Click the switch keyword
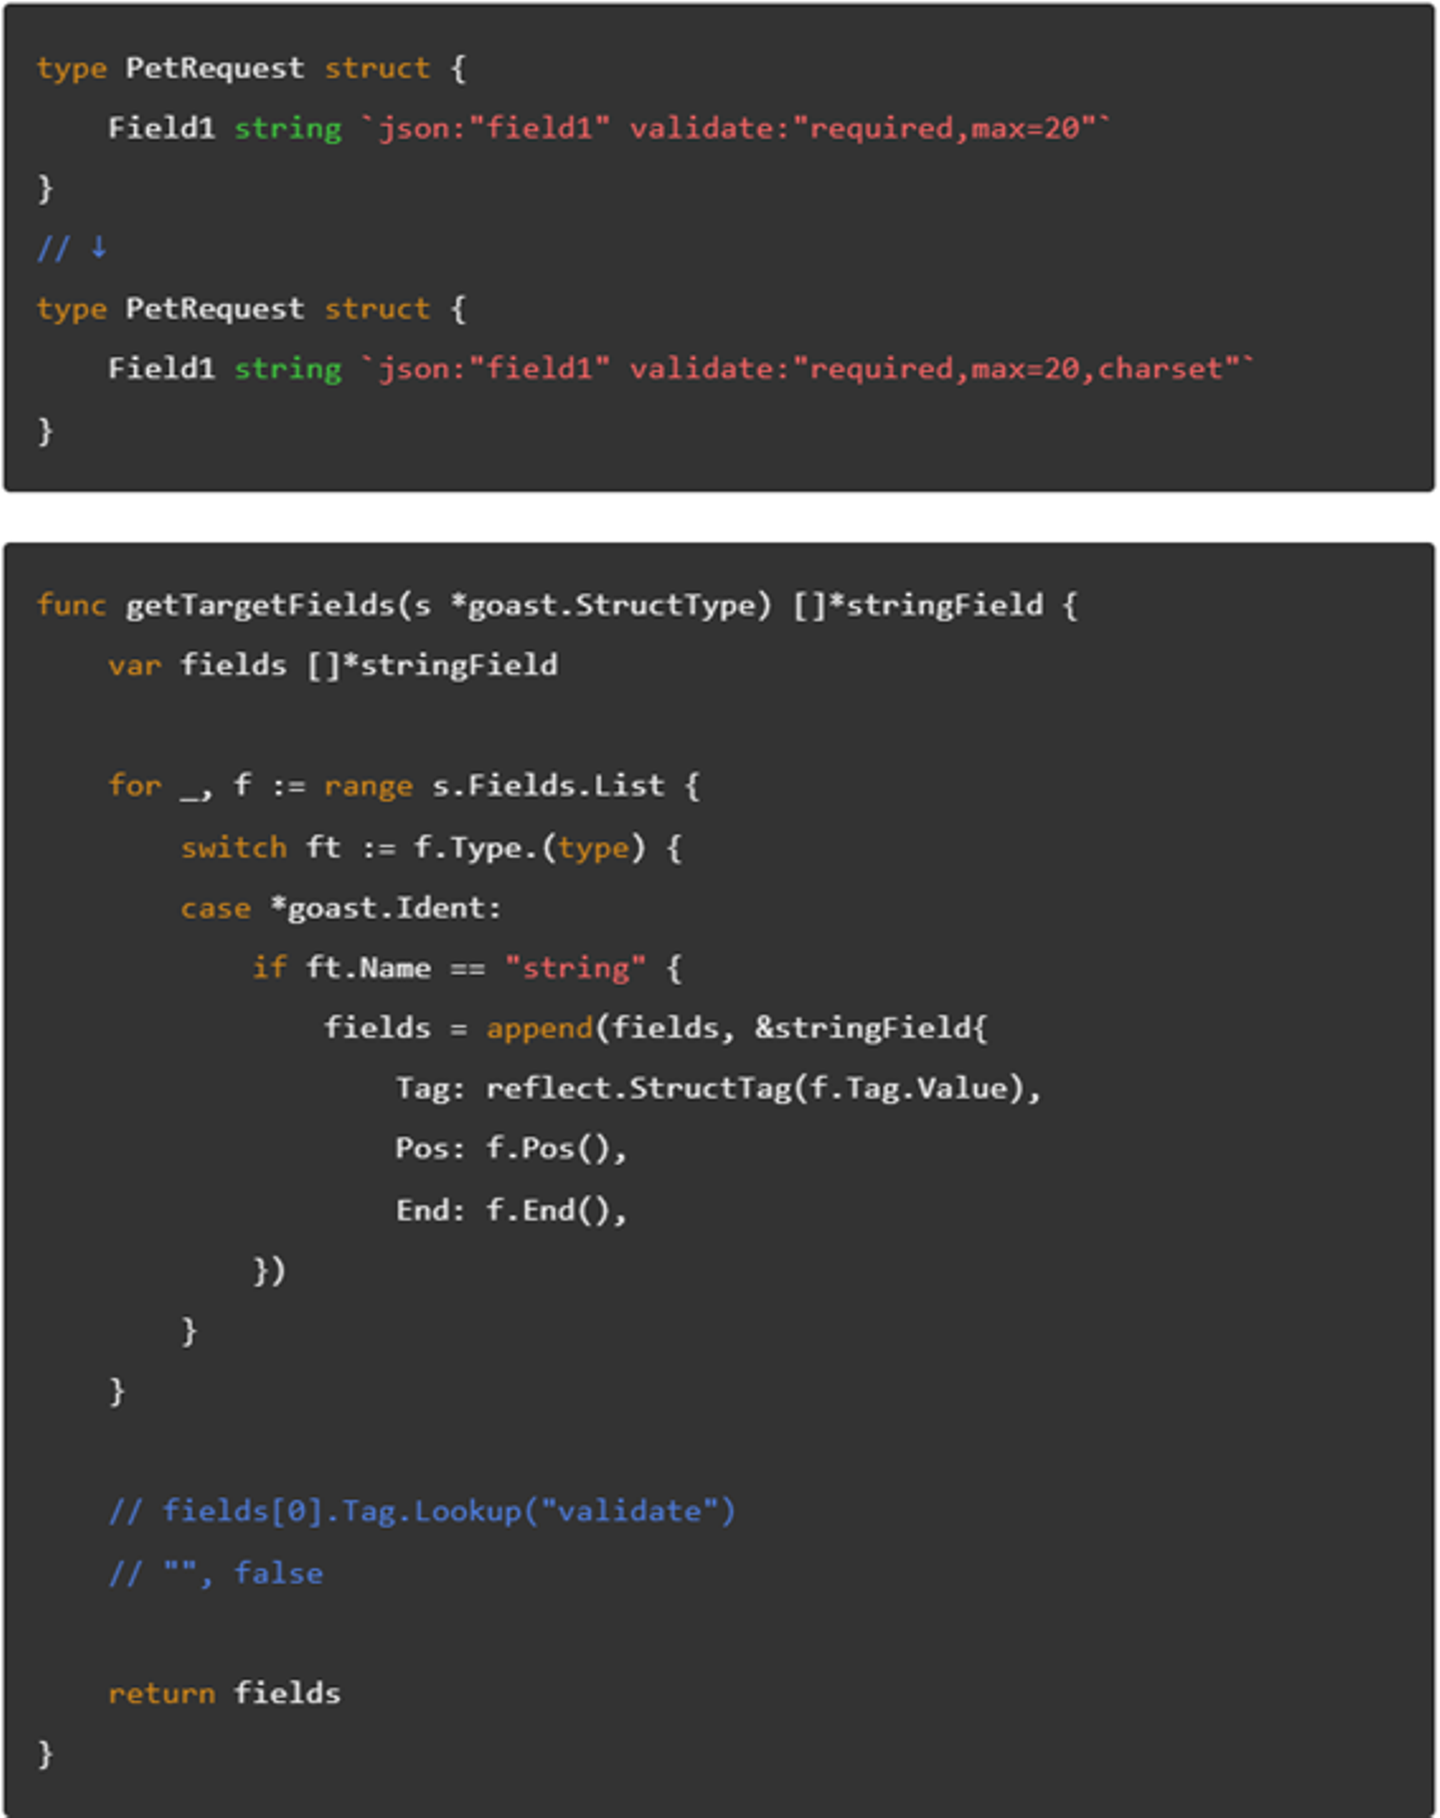 click(233, 847)
